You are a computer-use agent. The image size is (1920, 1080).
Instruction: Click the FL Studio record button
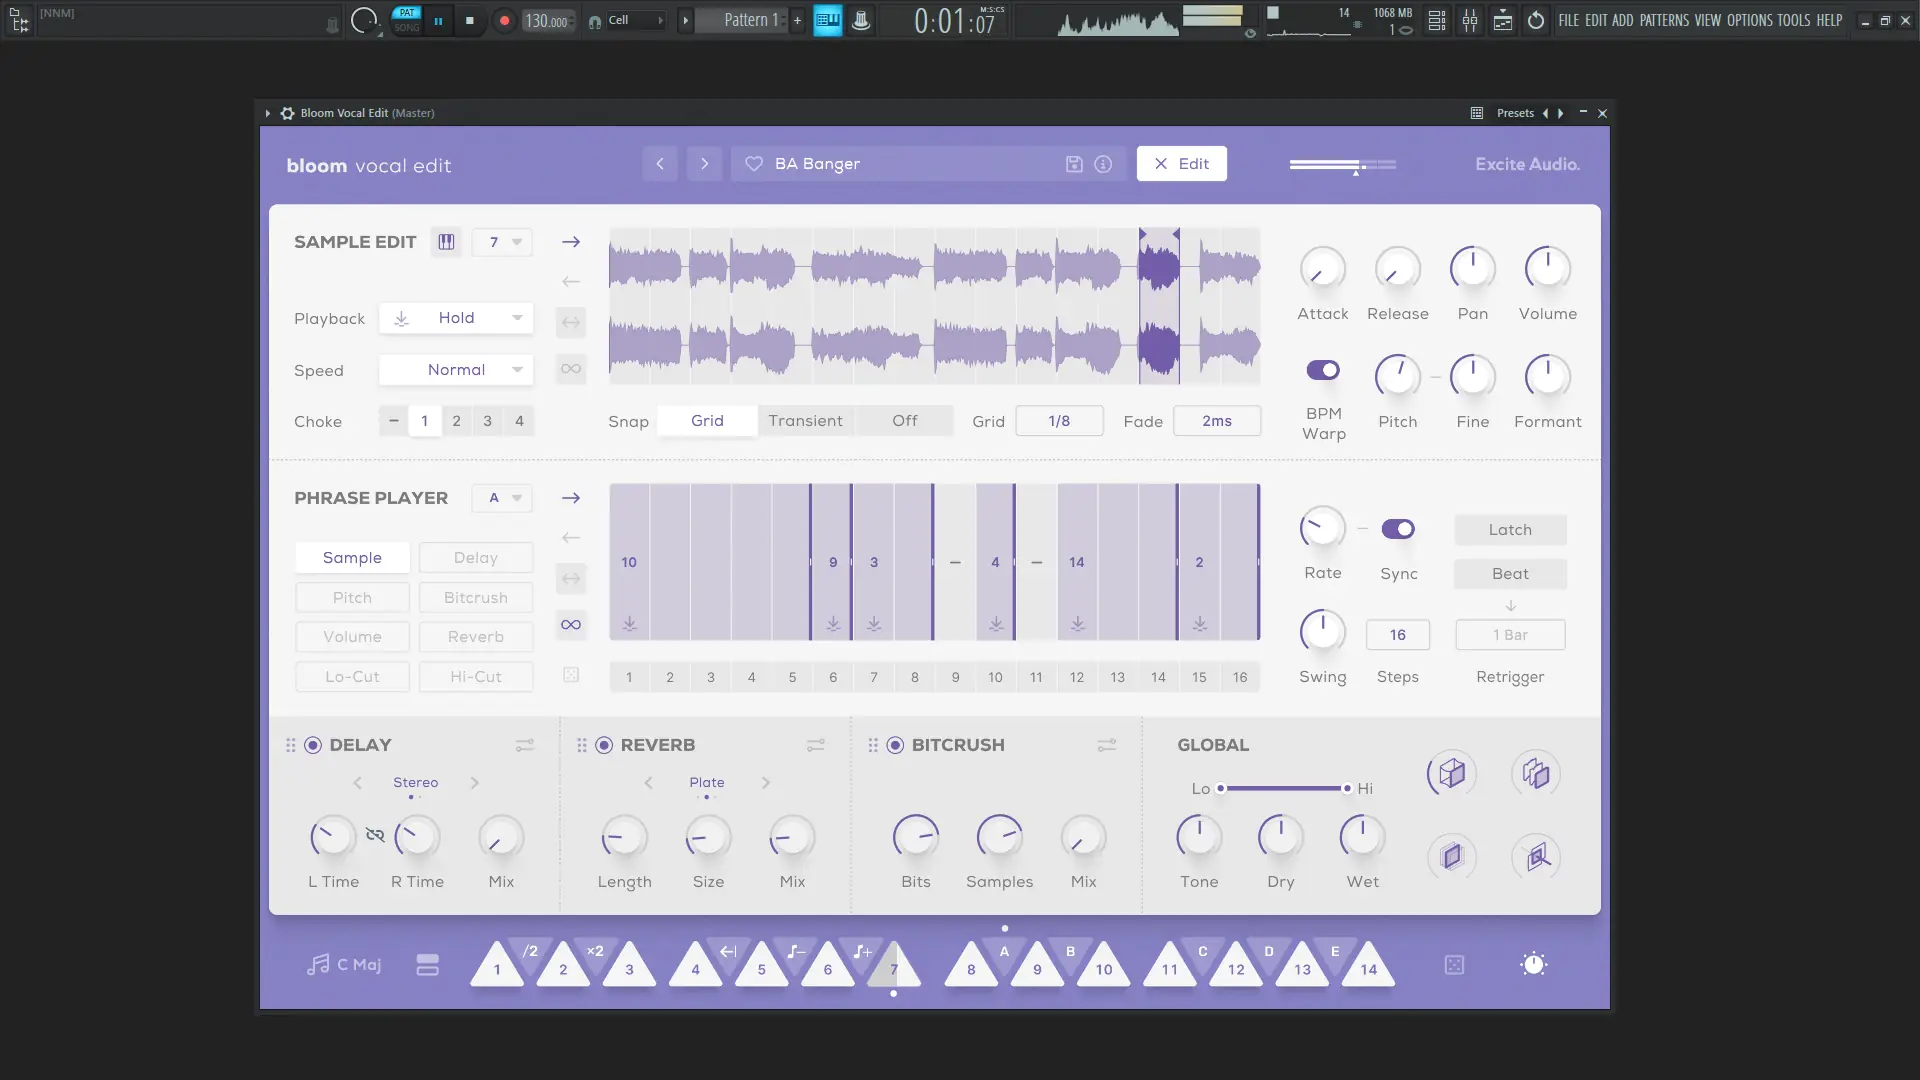click(x=504, y=20)
